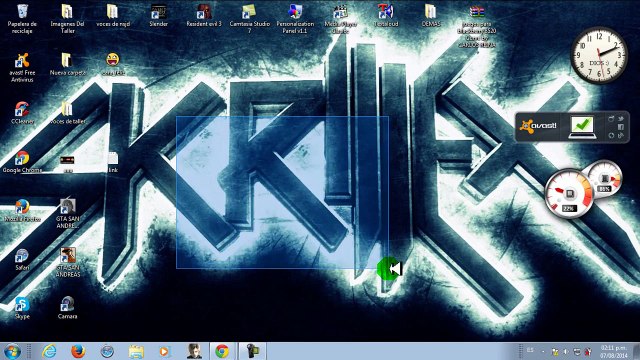Open the Camara desktop shortcut
This screenshot has width=640, height=360.
click(x=67, y=308)
